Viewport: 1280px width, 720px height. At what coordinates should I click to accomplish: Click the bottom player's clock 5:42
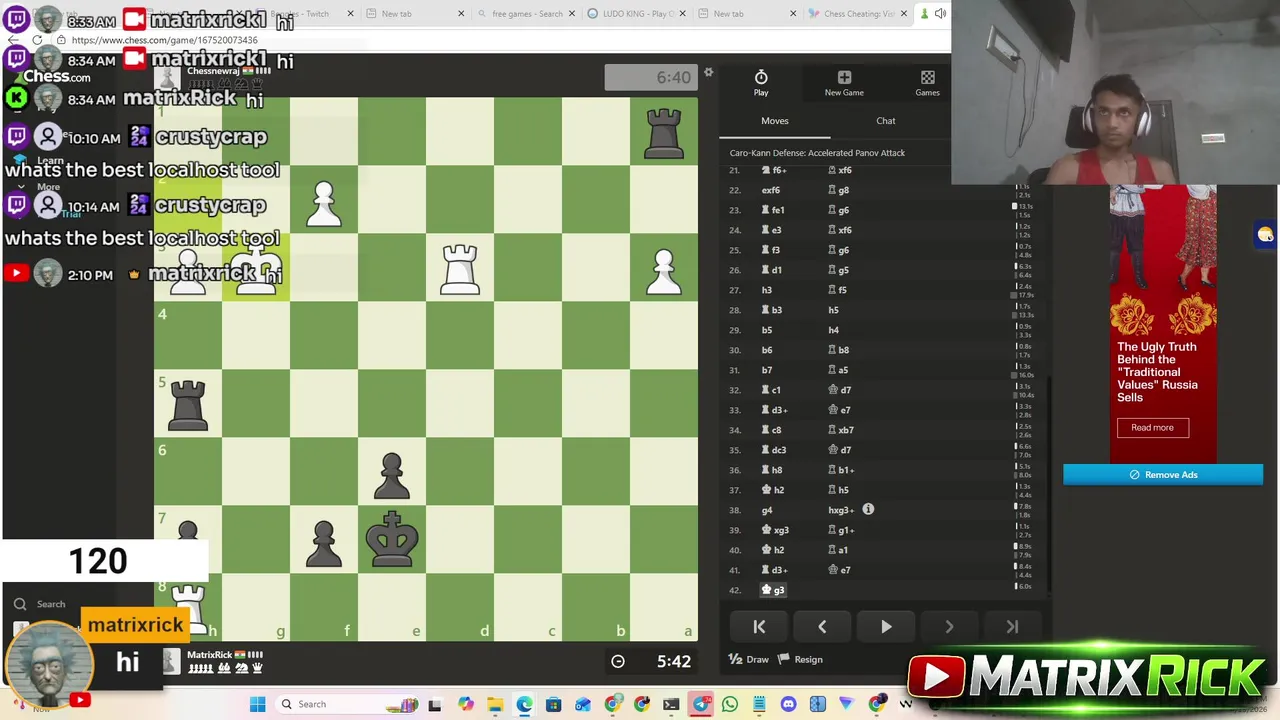[x=650, y=661]
